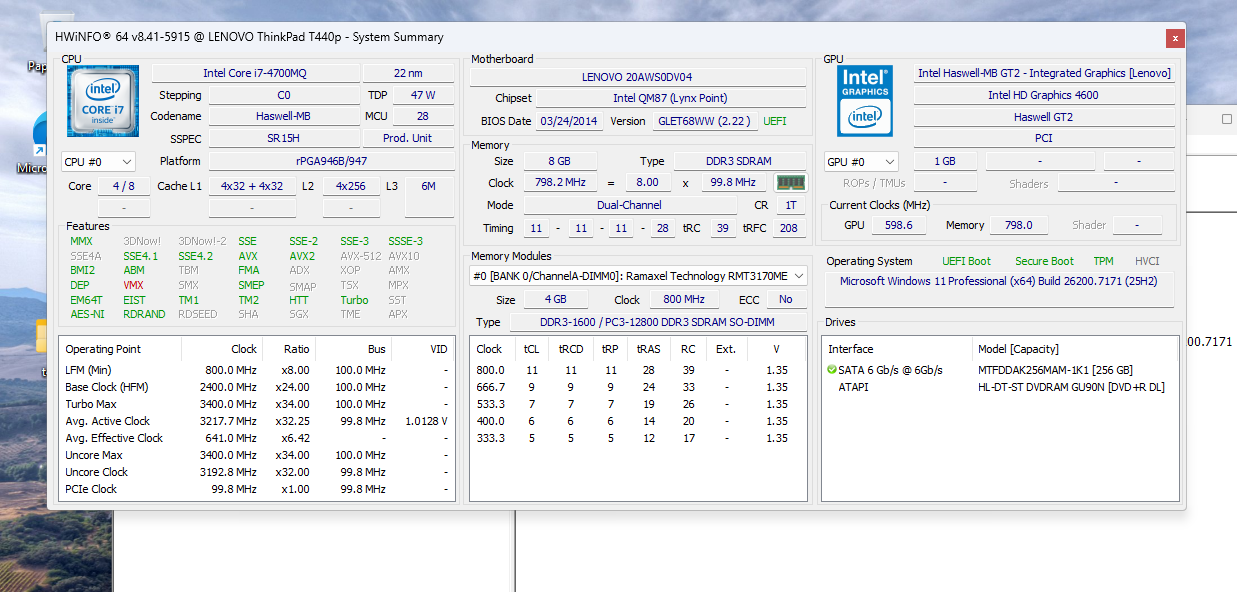Click the Intel Core i7-4700MQ name field

(x=254, y=73)
